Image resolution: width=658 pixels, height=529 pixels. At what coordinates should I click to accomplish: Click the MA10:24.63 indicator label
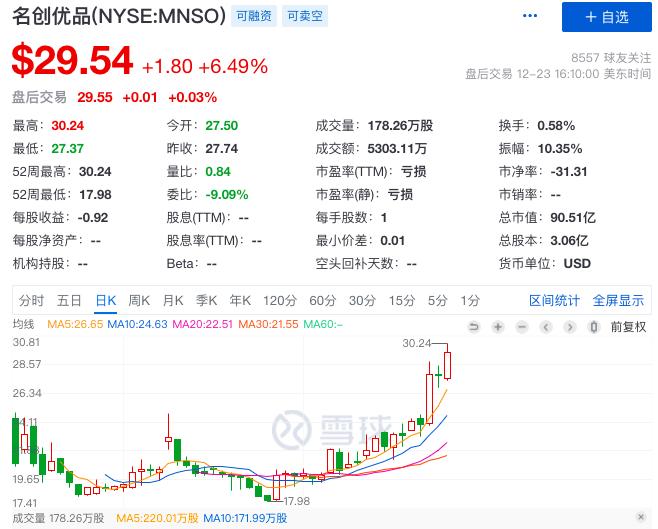(x=137, y=324)
